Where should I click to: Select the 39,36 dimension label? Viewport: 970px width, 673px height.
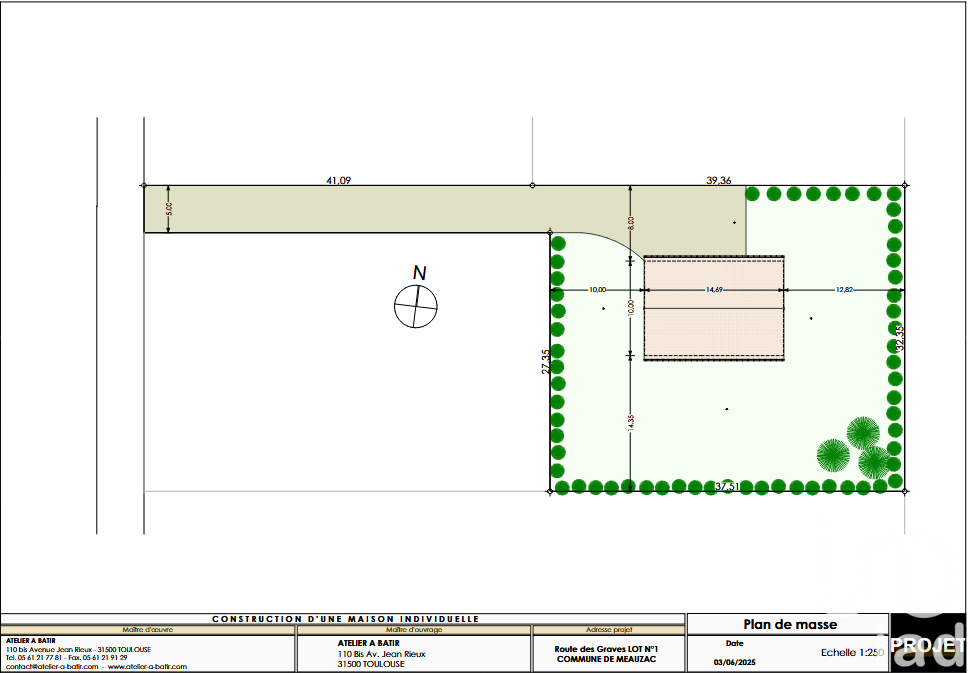pos(718,181)
